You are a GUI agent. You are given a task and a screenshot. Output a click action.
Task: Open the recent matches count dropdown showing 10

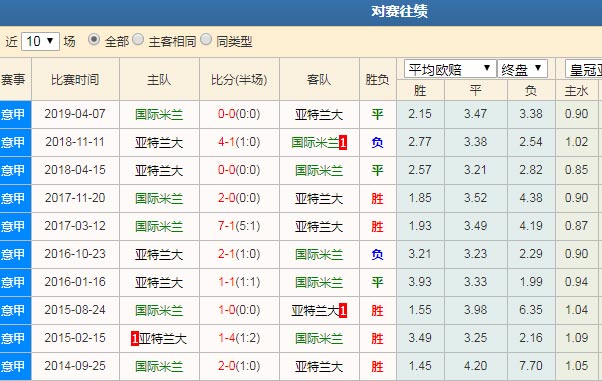(40, 41)
